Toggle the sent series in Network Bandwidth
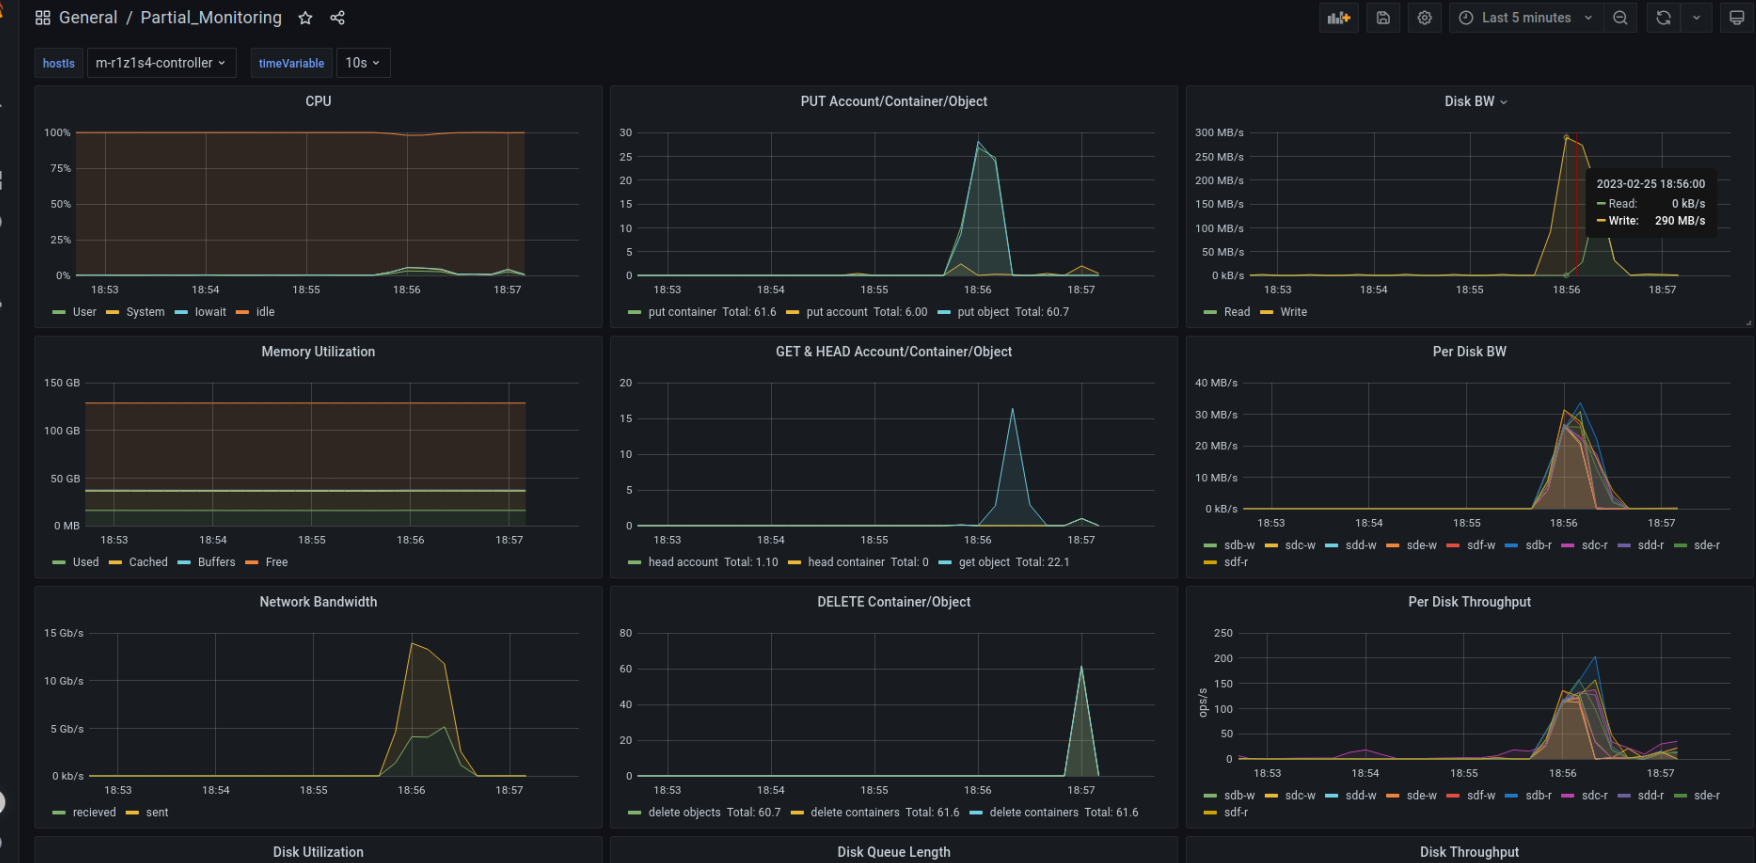 pos(157,812)
